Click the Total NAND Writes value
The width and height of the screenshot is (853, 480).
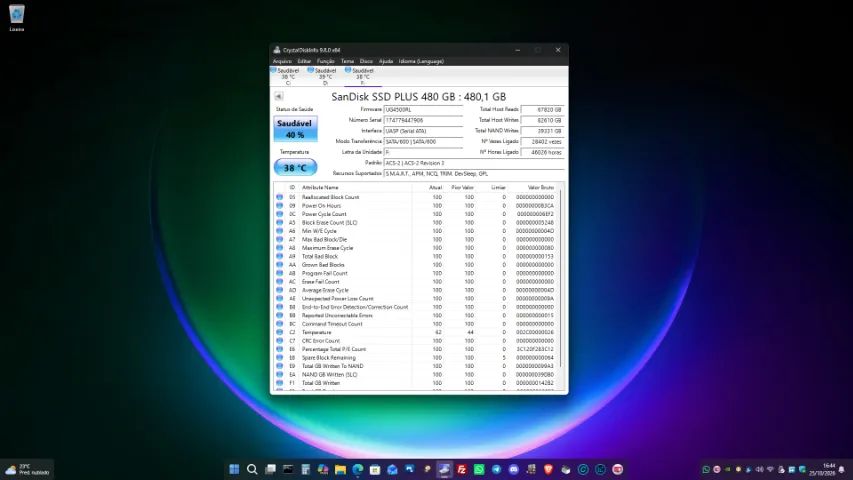542,131
